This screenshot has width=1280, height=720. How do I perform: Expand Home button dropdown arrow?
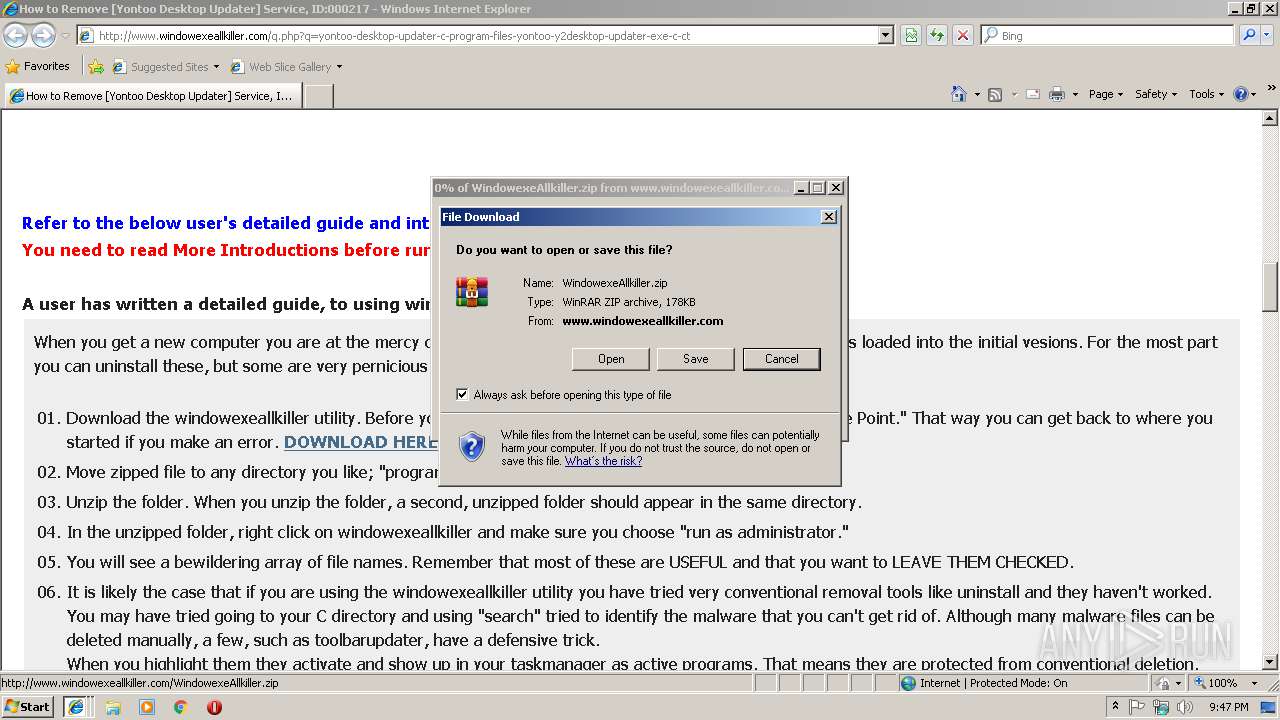pyautogui.click(x=977, y=94)
